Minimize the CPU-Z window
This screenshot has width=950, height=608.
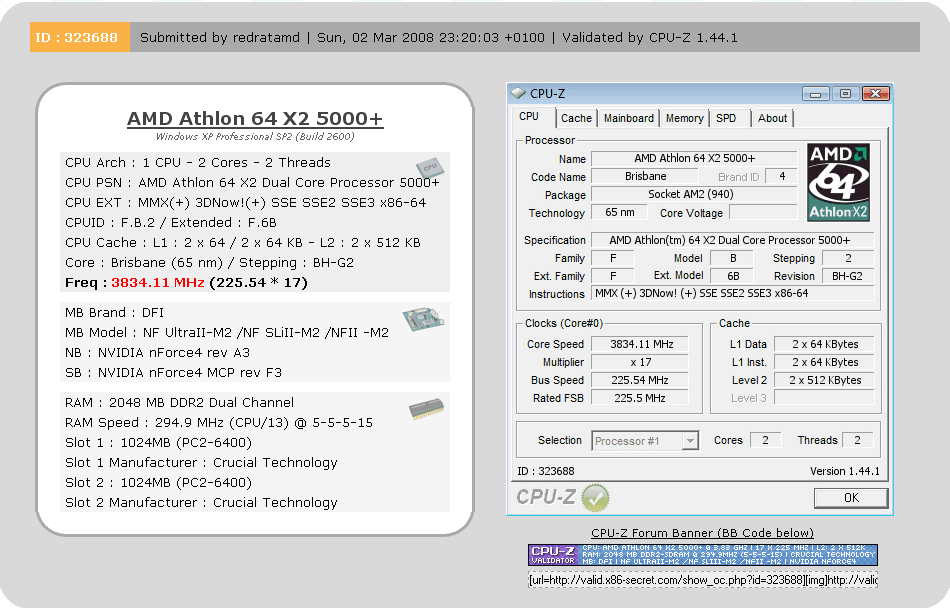[815, 94]
